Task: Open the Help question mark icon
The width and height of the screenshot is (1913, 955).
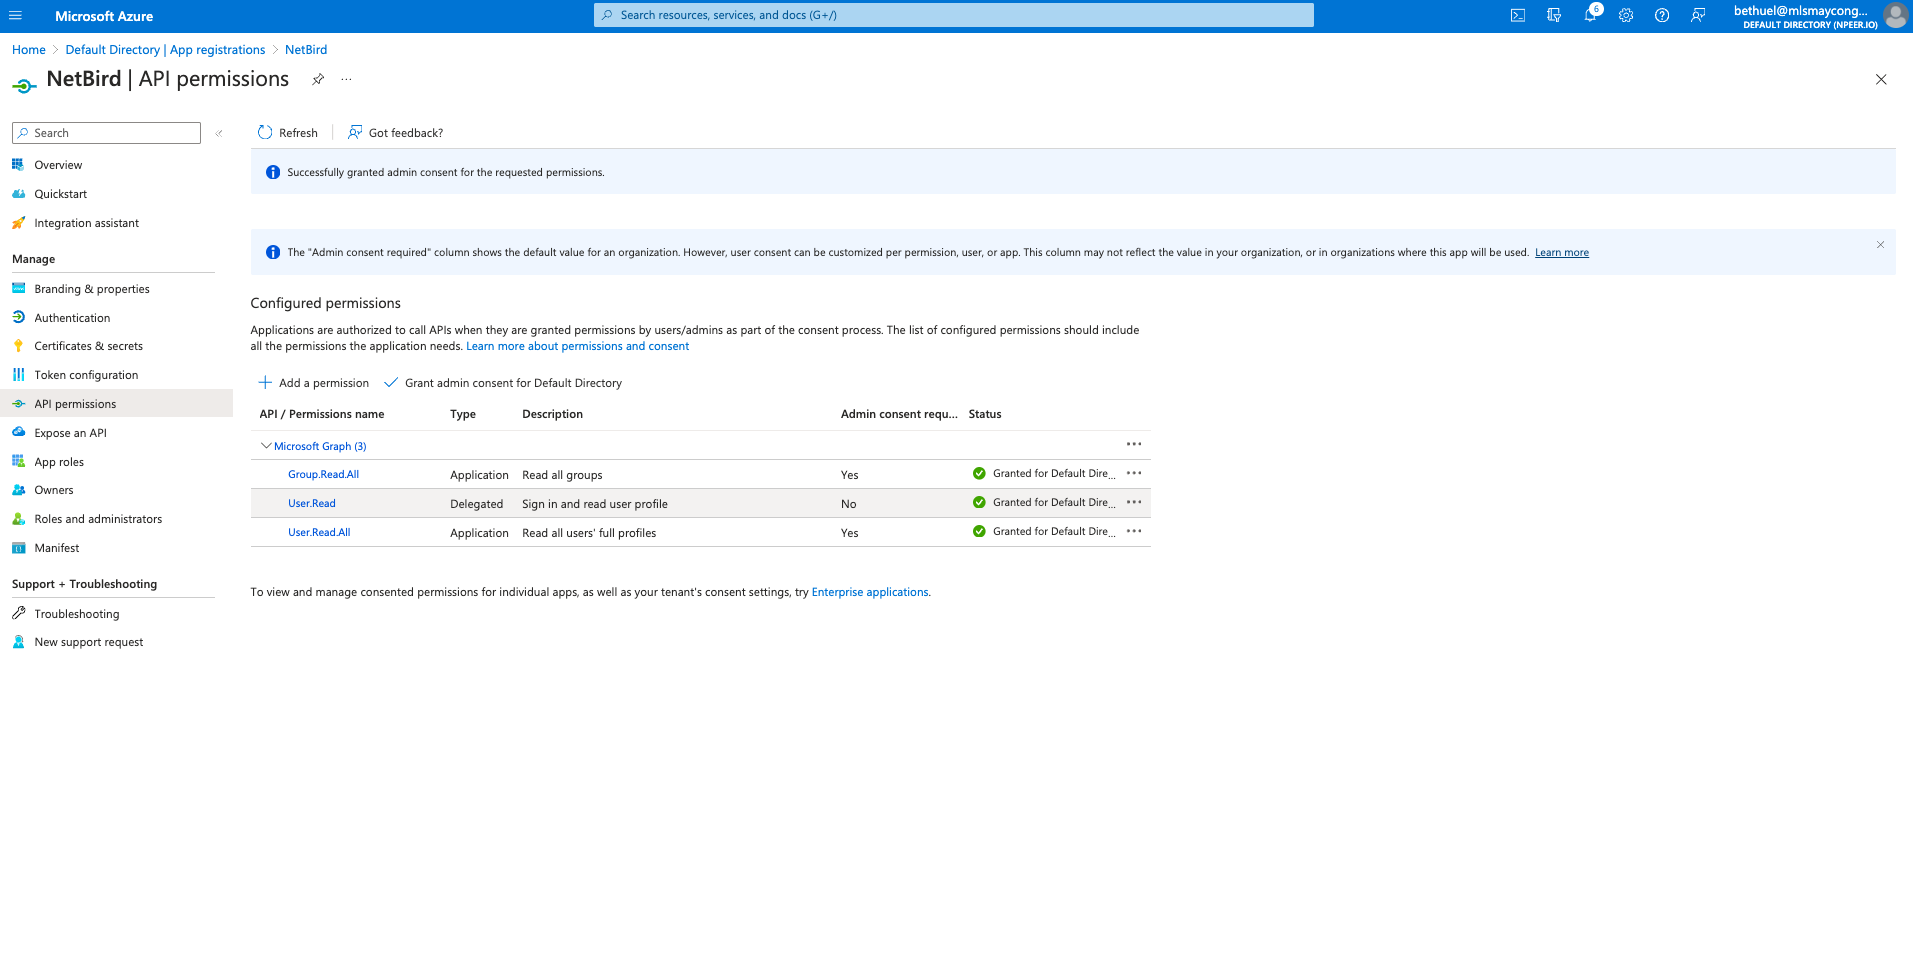Action: pos(1661,15)
